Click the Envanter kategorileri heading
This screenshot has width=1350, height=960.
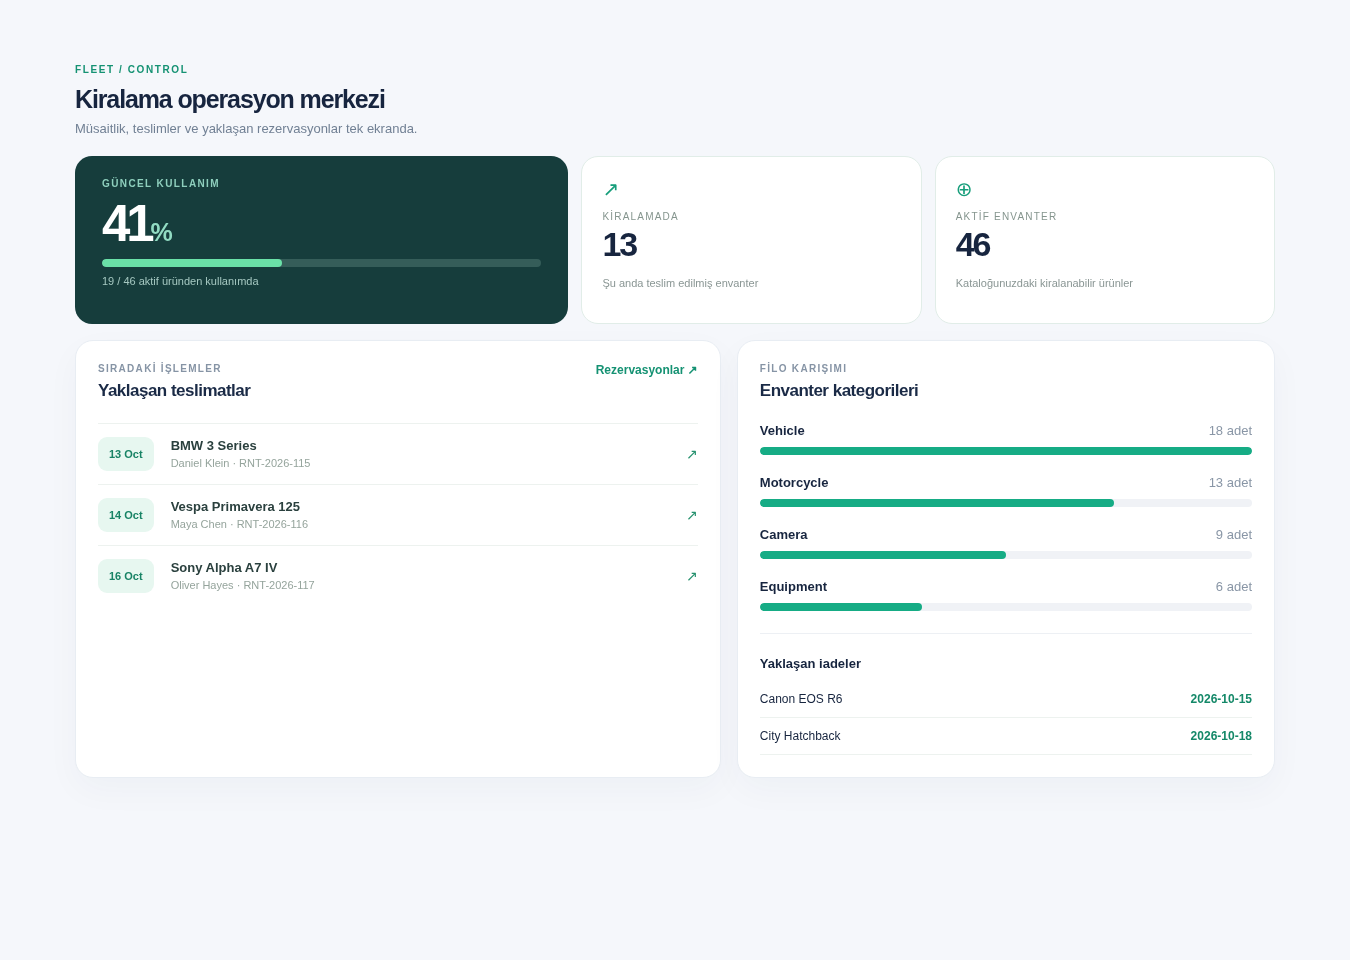pos(839,391)
